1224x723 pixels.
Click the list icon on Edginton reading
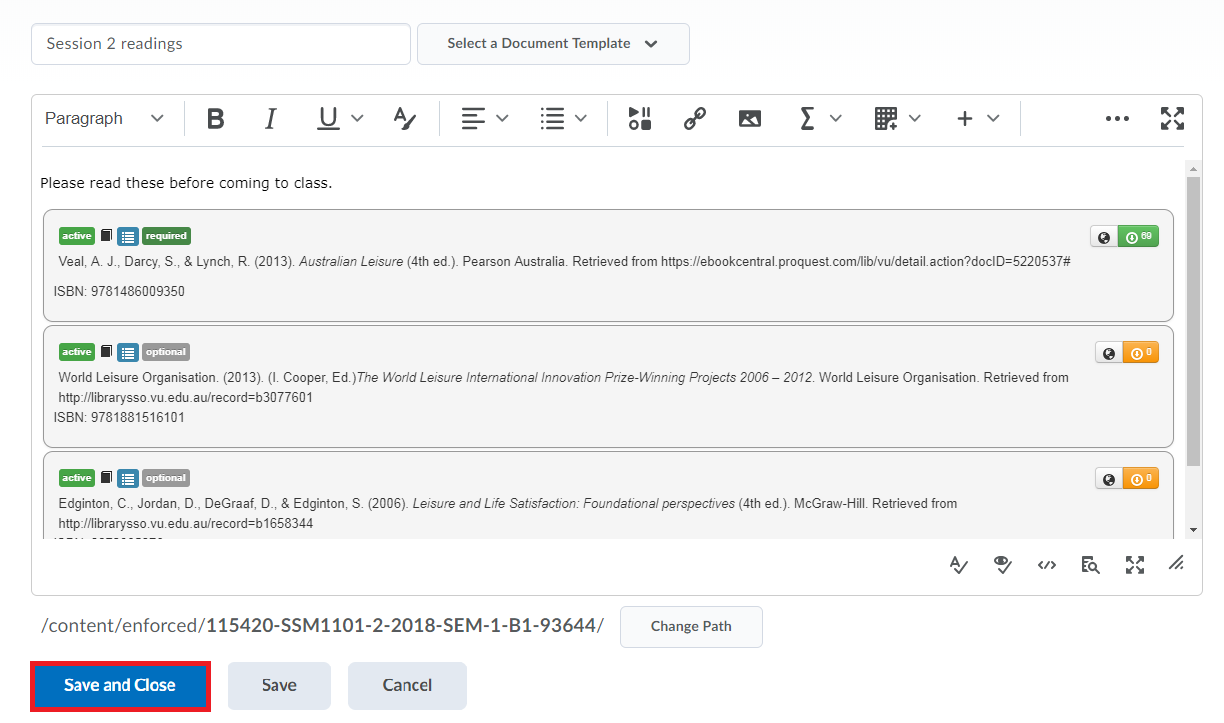pyautogui.click(x=127, y=478)
